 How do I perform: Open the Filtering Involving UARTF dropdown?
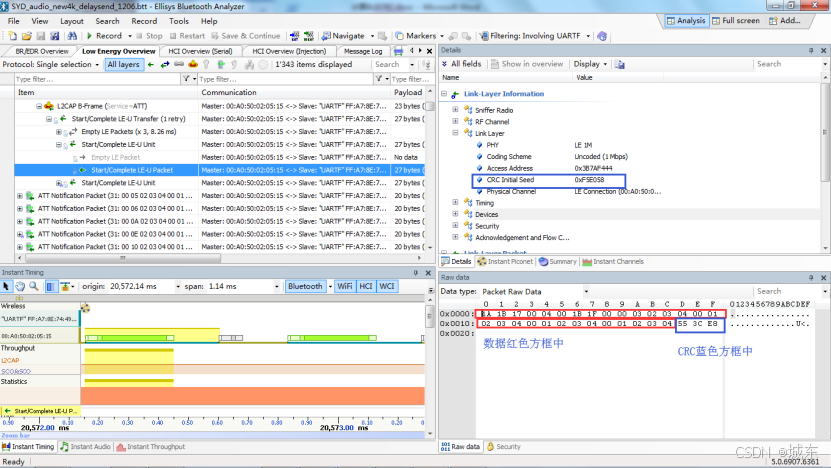click(588, 36)
